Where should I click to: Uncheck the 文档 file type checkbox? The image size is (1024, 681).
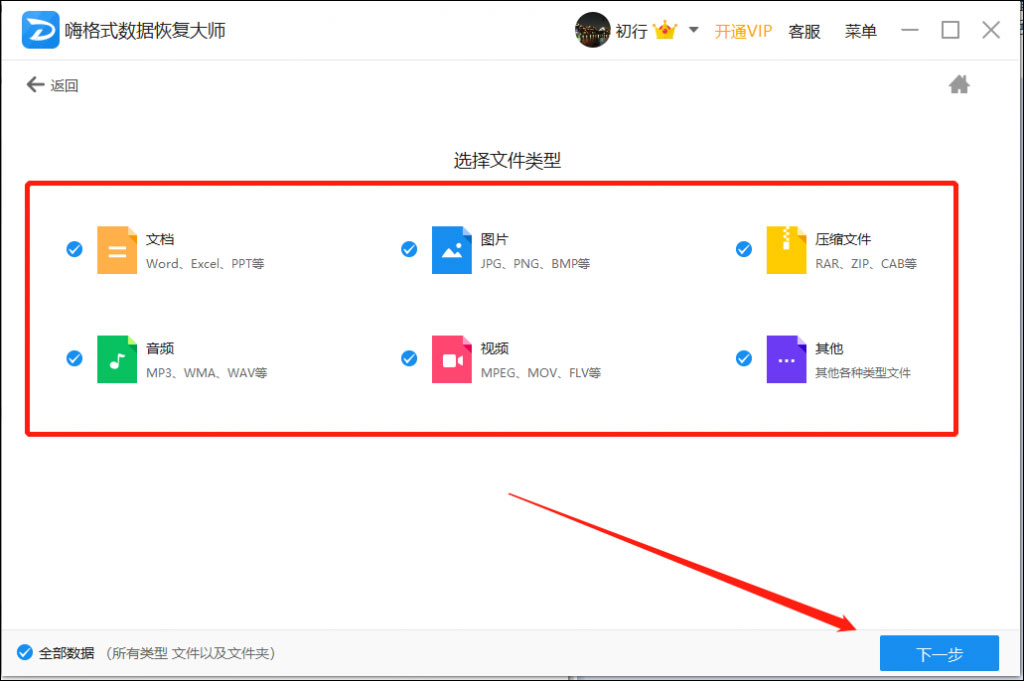[x=74, y=250]
